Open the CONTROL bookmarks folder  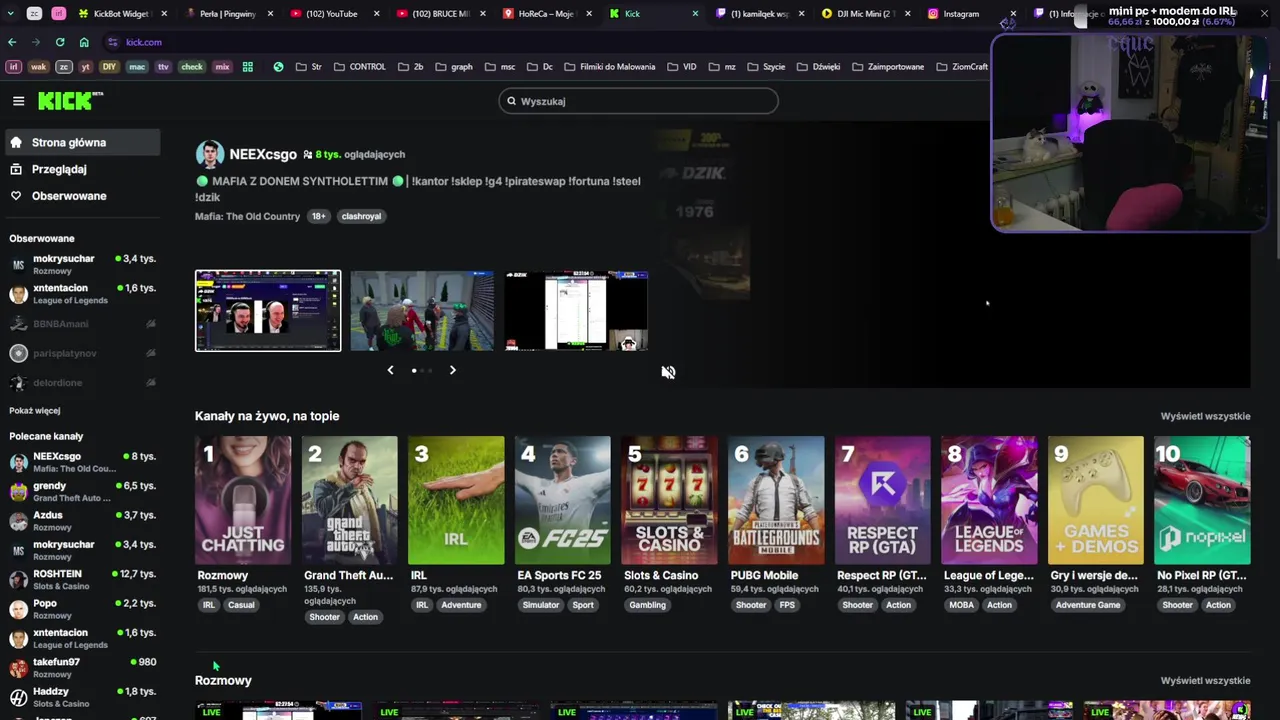[359, 67]
